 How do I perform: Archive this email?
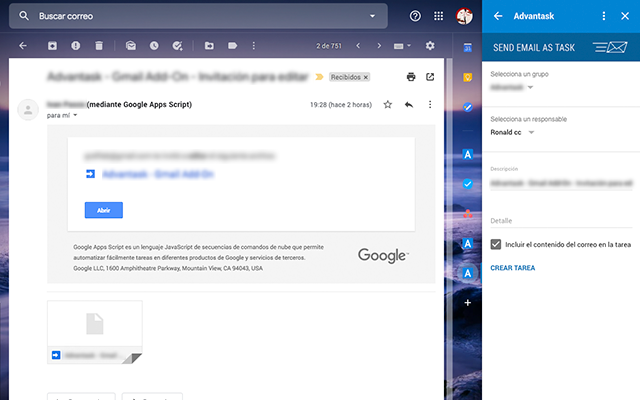52,46
